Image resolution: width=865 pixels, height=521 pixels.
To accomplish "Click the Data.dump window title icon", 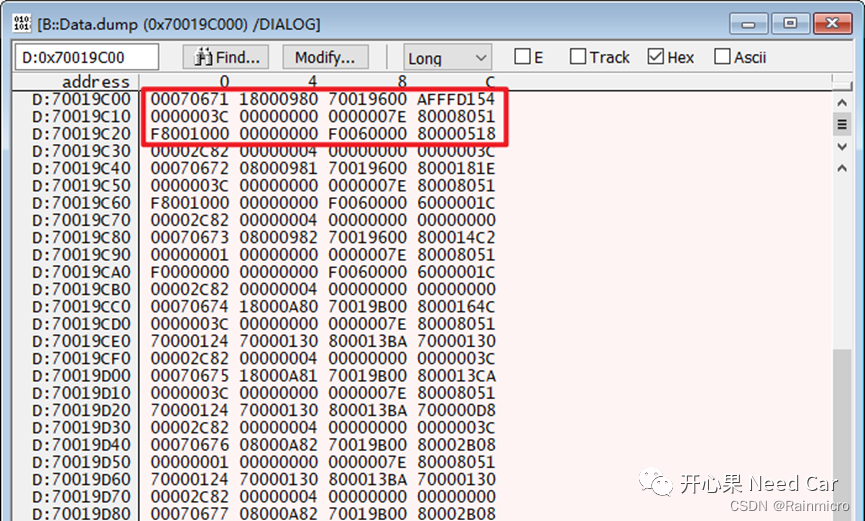I will [x=22, y=23].
